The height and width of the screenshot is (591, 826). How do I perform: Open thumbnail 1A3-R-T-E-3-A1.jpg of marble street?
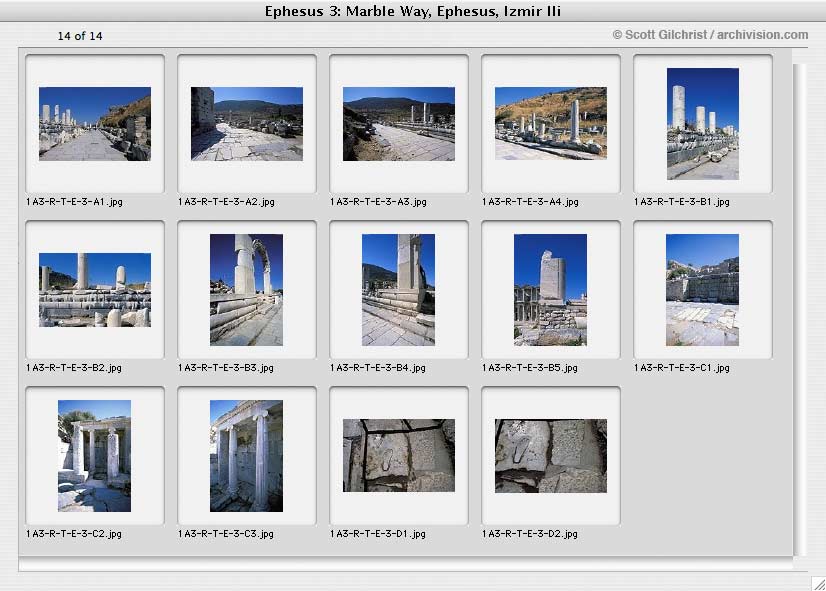(95, 124)
